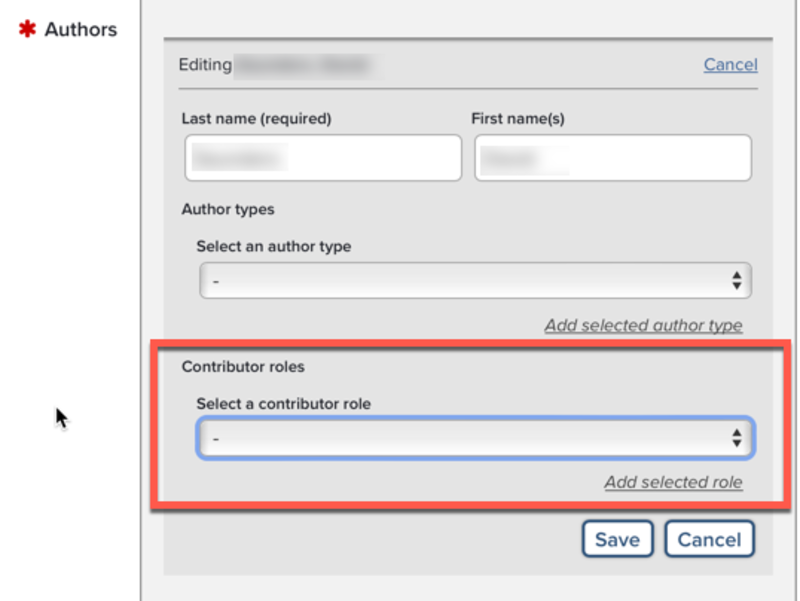Click the up-down arrows on contributor role selector
800x601 pixels.
click(x=736, y=438)
